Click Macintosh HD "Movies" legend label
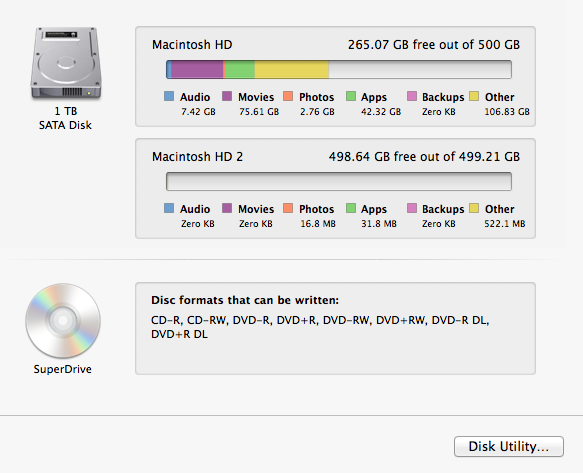Screen dimensions: 583x473 256,97
